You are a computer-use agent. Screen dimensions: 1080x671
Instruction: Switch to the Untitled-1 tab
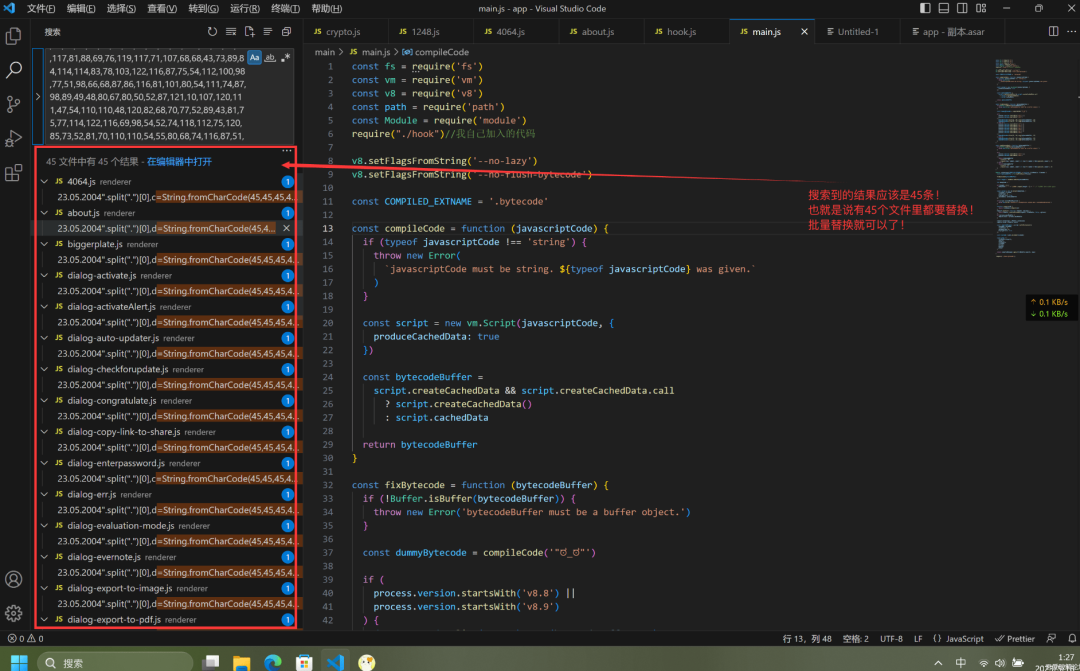click(x=857, y=32)
